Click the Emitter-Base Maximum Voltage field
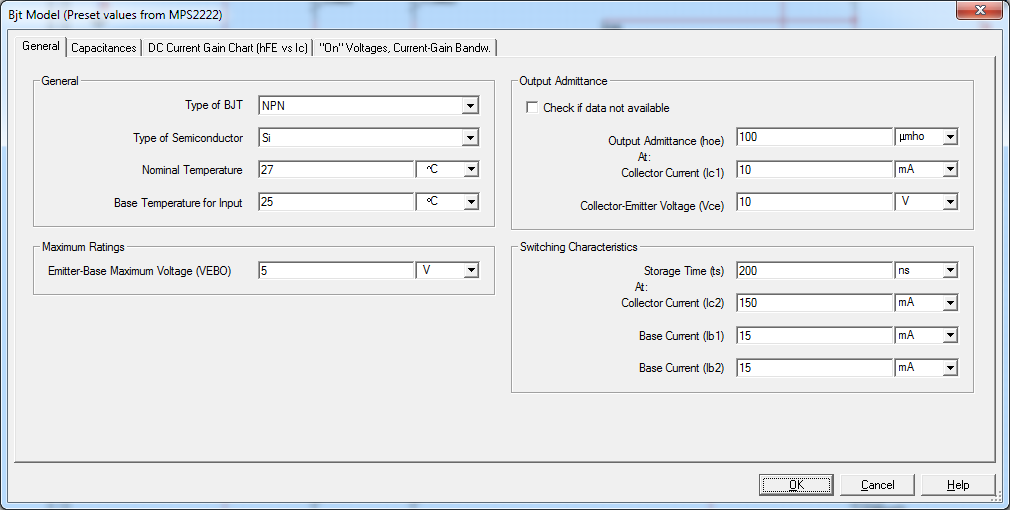The width and height of the screenshot is (1010, 510). [336, 270]
